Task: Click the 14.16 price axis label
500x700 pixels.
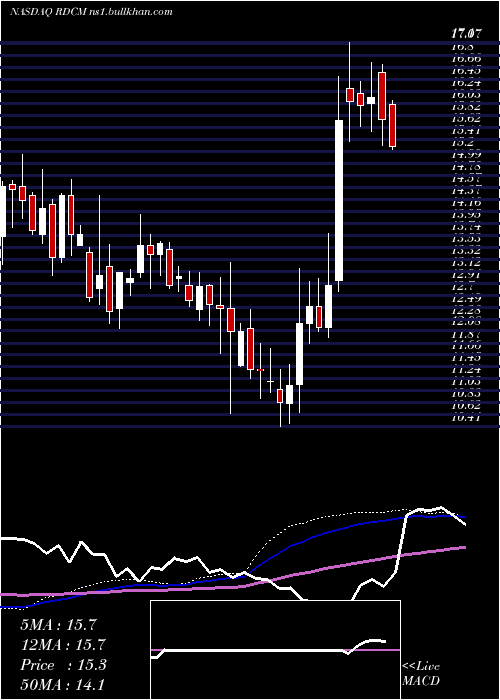Action: click(x=466, y=203)
